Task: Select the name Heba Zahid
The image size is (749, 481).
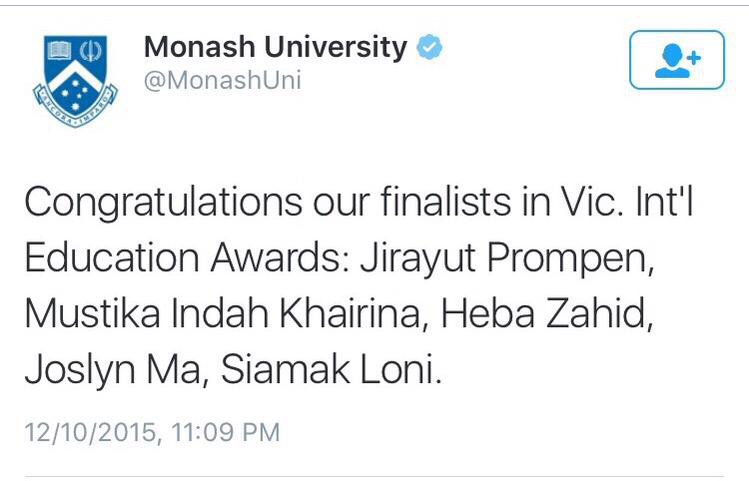Action: coord(546,313)
